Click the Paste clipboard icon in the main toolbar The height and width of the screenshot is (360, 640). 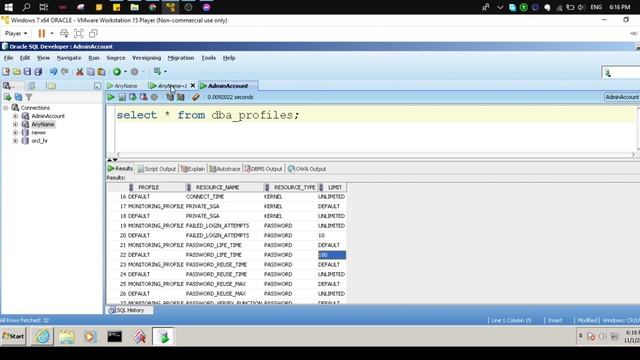[101, 72]
